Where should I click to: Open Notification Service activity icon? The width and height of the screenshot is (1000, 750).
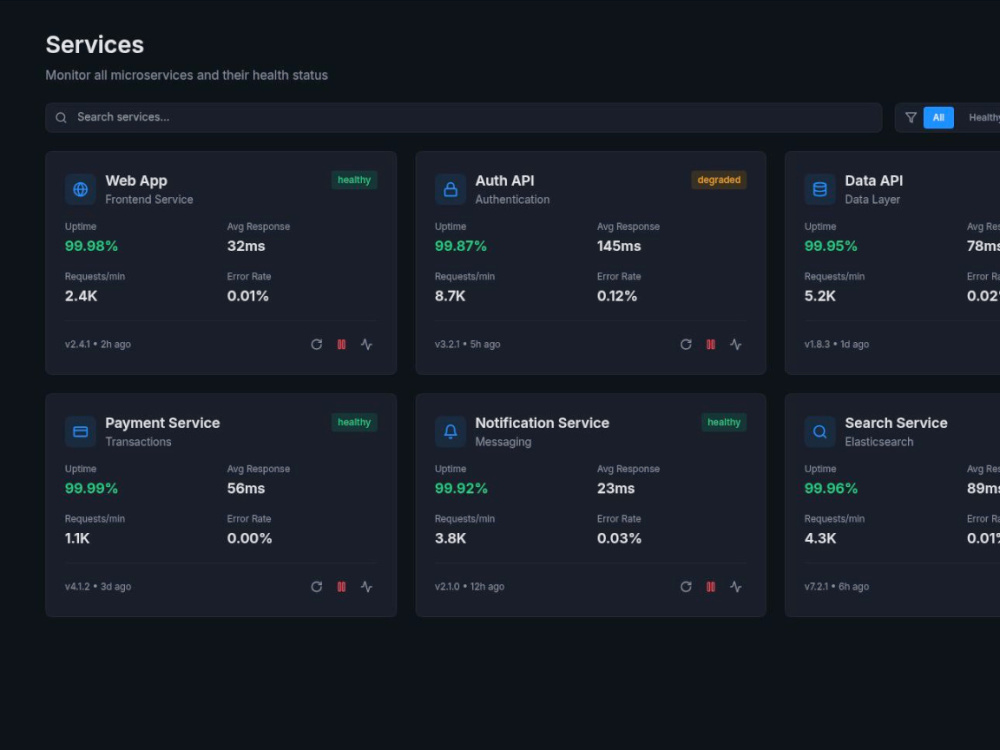pos(736,587)
